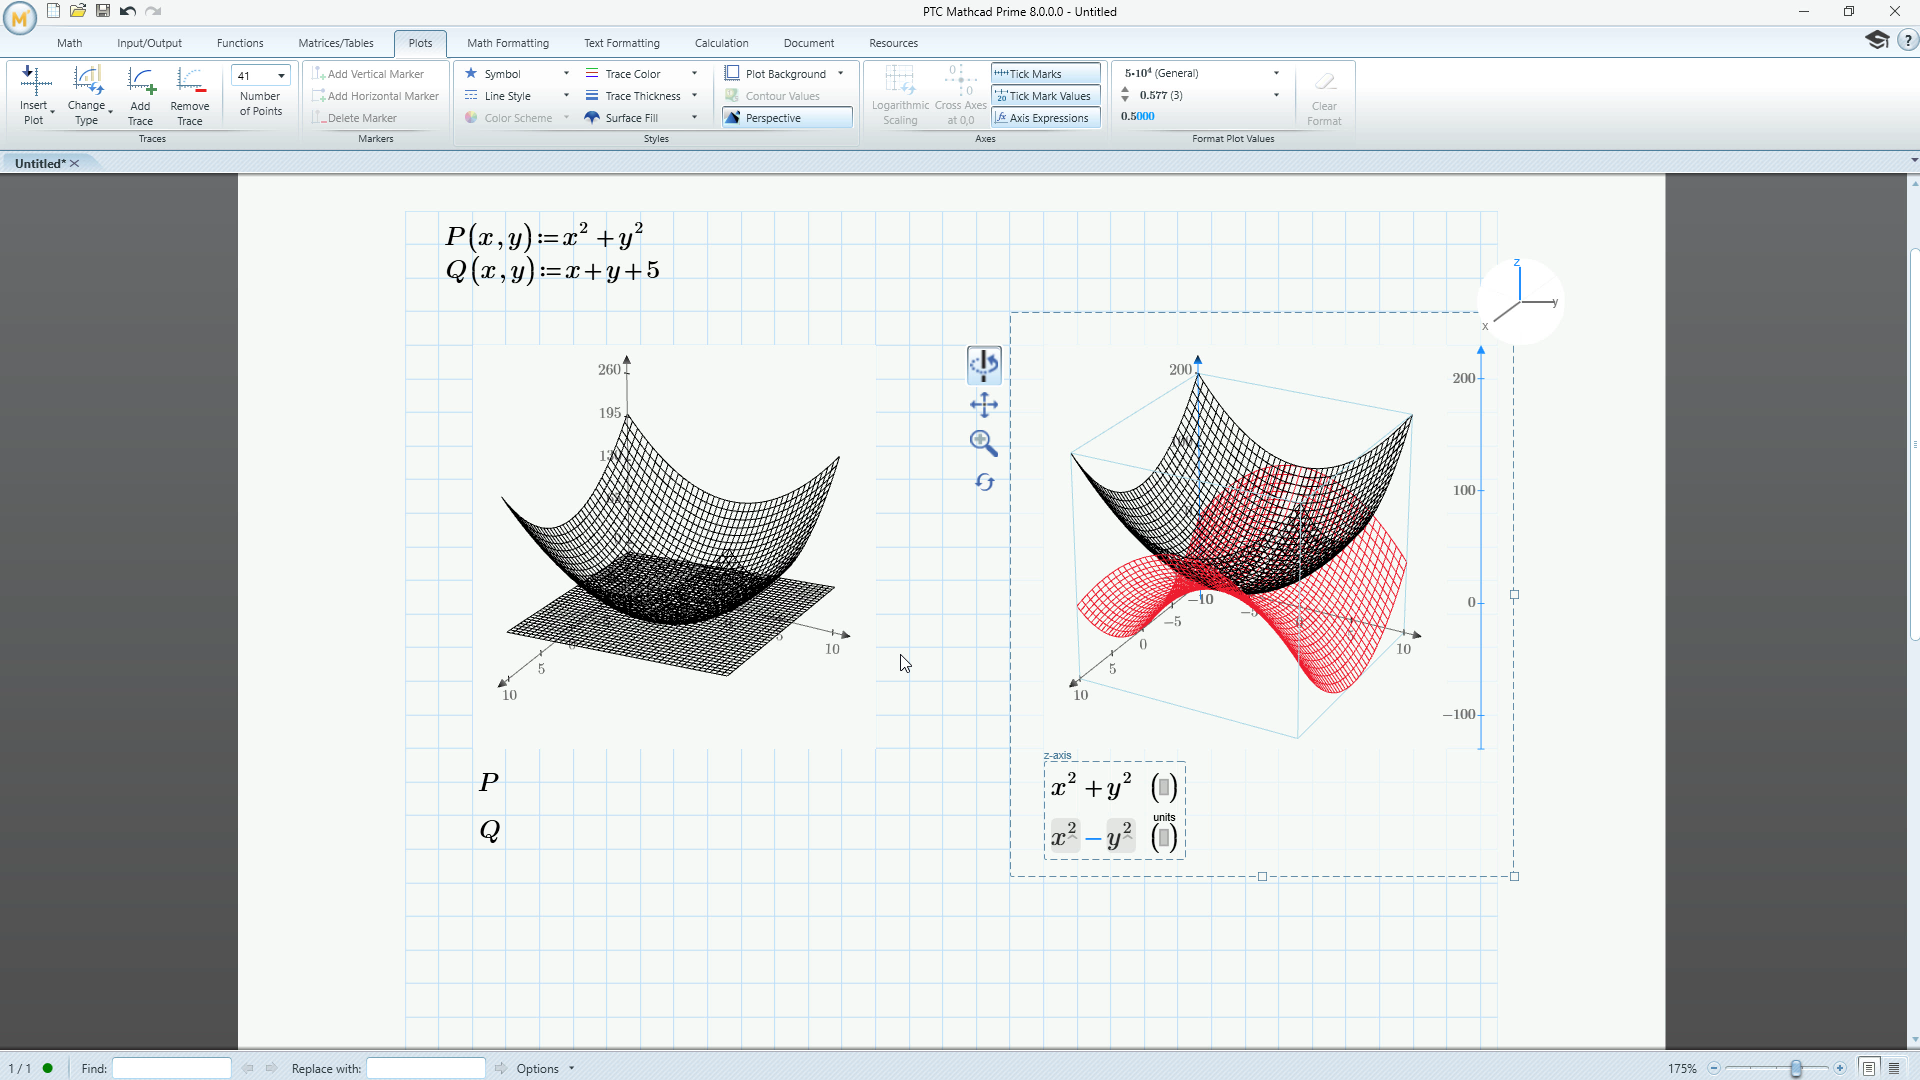The image size is (1920, 1080).
Task: Click the undo arrow
Action: (128, 11)
